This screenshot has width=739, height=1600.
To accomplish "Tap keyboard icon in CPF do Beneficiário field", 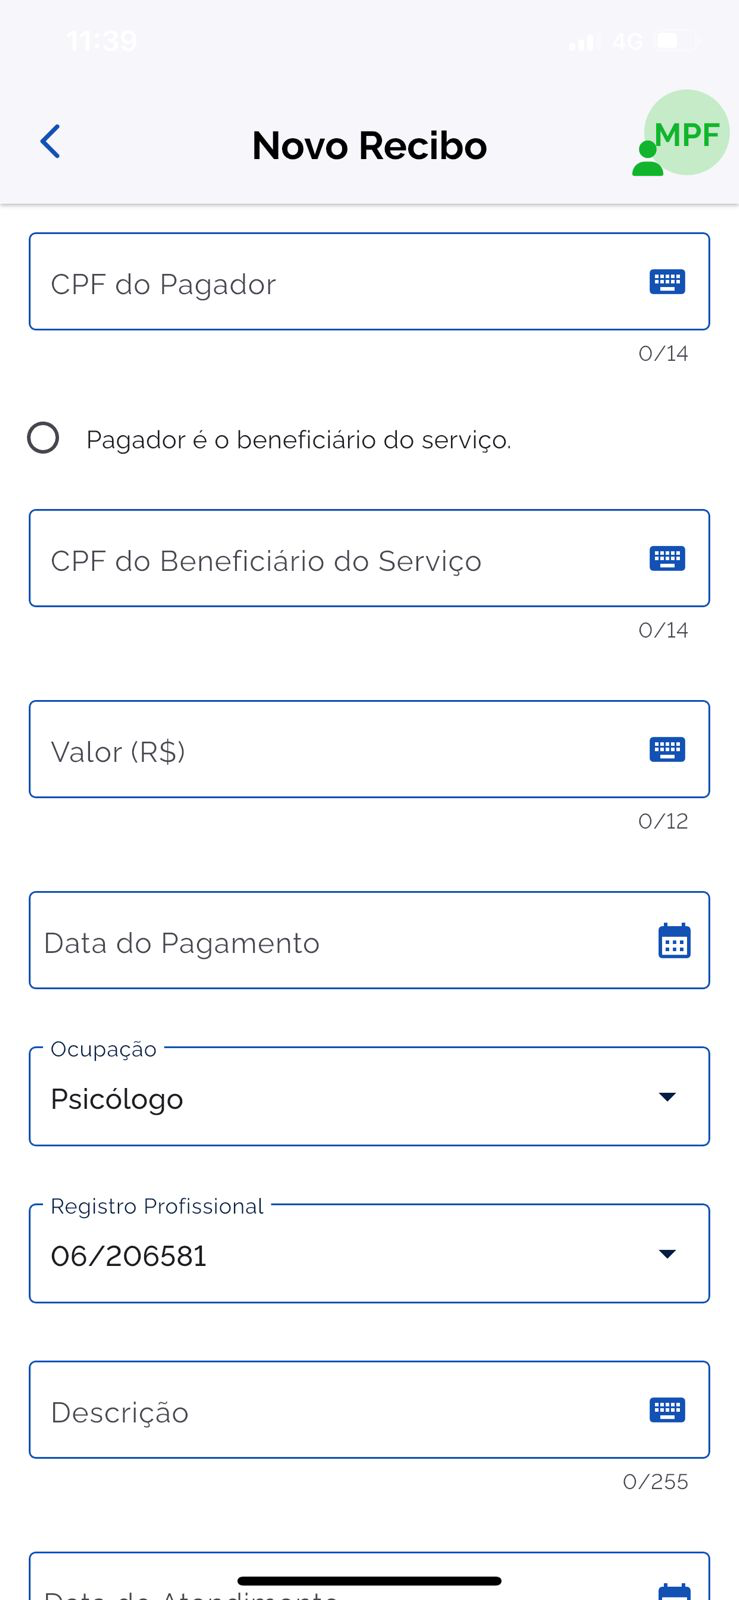I will pyautogui.click(x=667, y=558).
